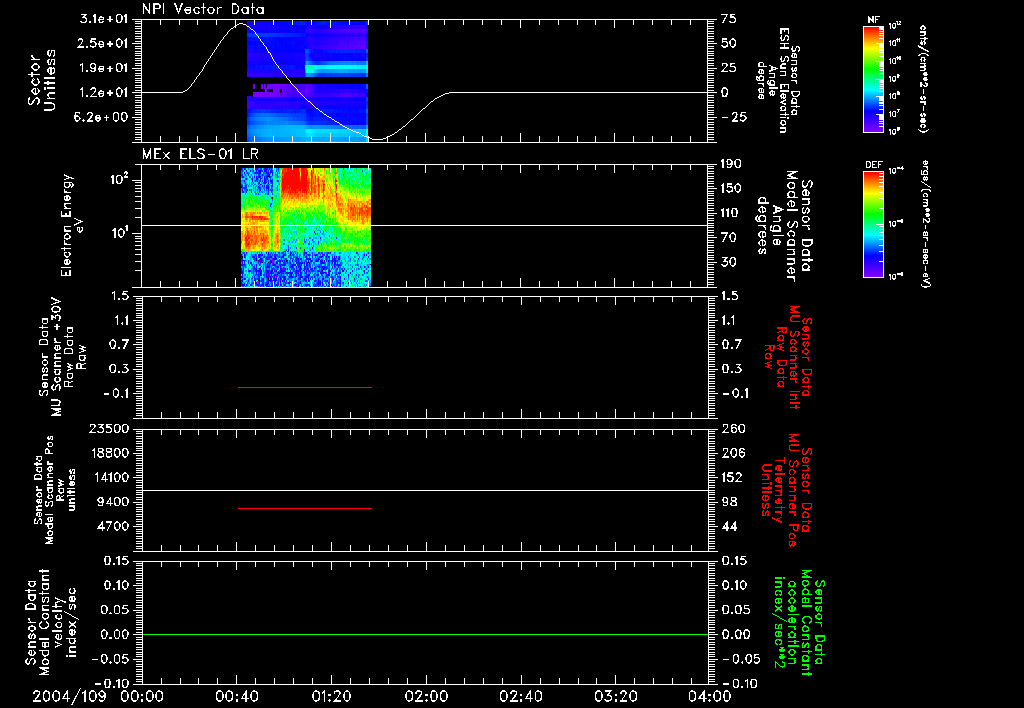The width and height of the screenshot is (1024, 708).
Task: Click the white sun elevation curve peak
Action: (x=240, y=24)
